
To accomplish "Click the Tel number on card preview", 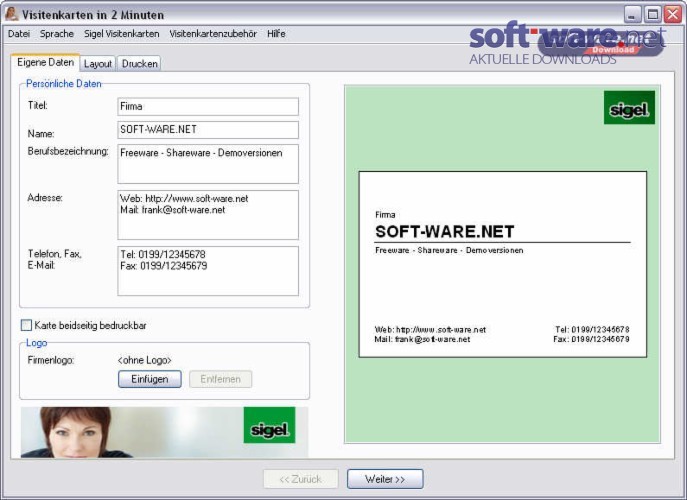I will [x=592, y=330].
